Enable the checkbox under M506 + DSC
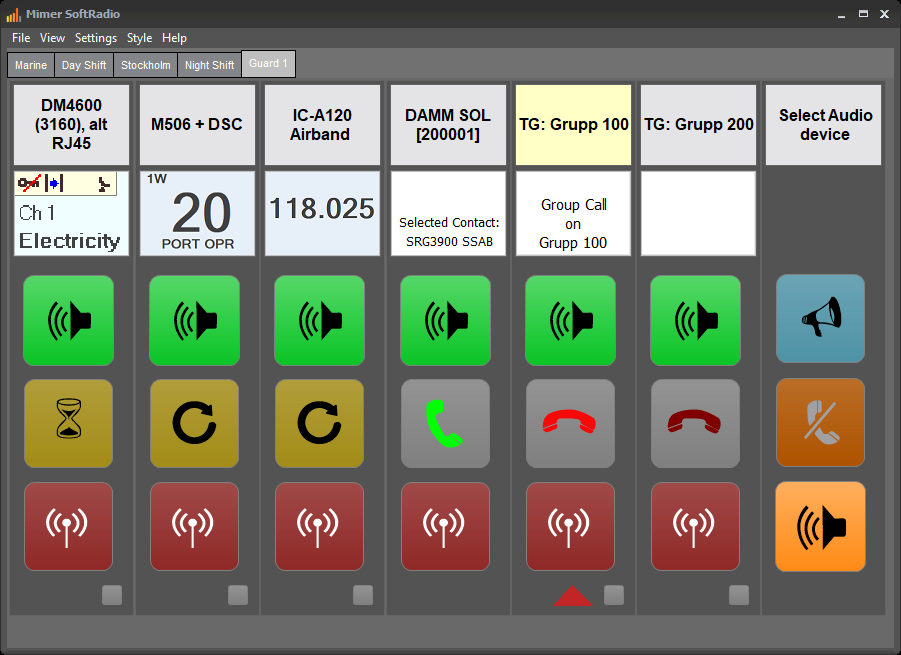The width and height of the screenshot is (901, 655). [x=238, y=596]
